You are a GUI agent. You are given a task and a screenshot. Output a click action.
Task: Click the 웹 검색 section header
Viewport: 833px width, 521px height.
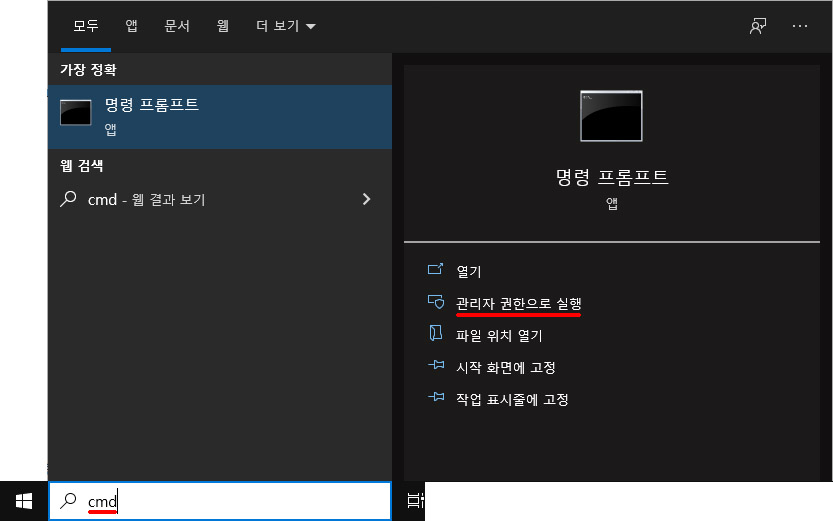pos(82,166)
